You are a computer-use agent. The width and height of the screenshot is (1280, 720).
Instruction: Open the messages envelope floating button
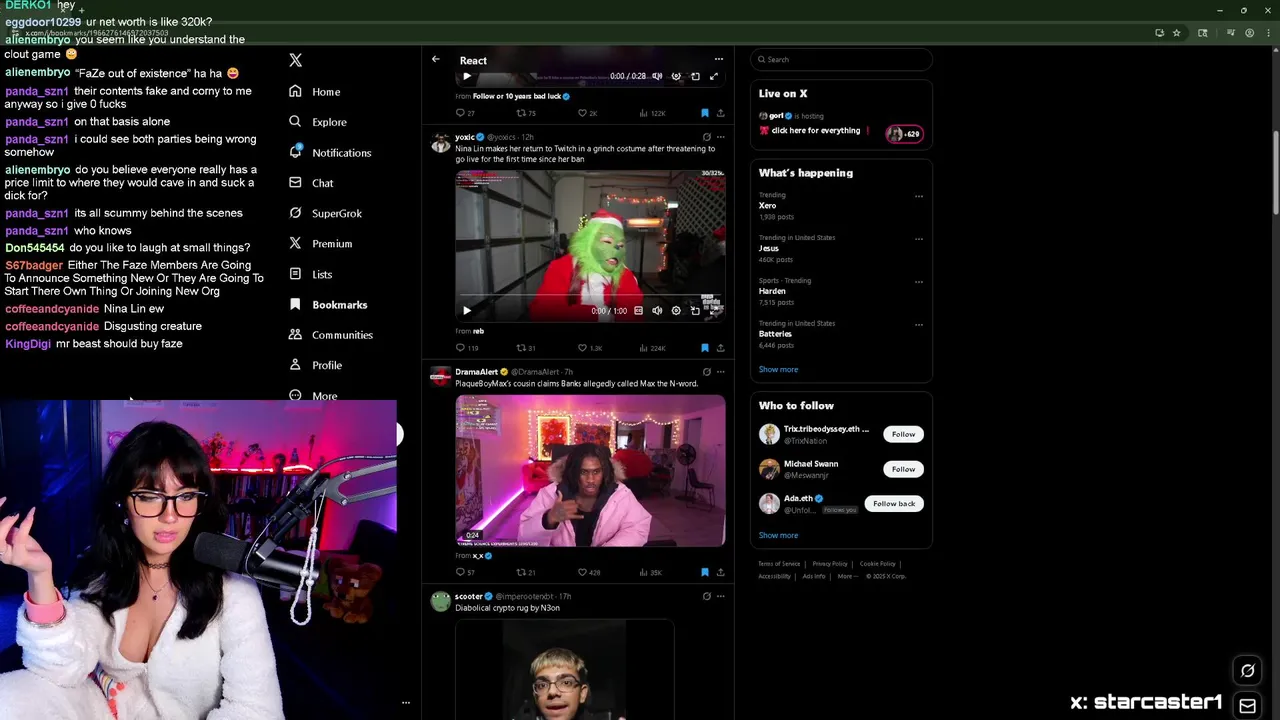coord(1247,705)
